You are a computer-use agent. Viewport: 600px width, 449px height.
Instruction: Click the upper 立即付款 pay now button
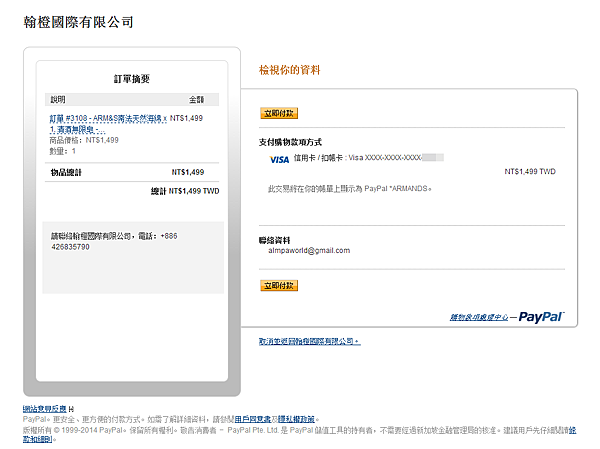click(279, 113)
